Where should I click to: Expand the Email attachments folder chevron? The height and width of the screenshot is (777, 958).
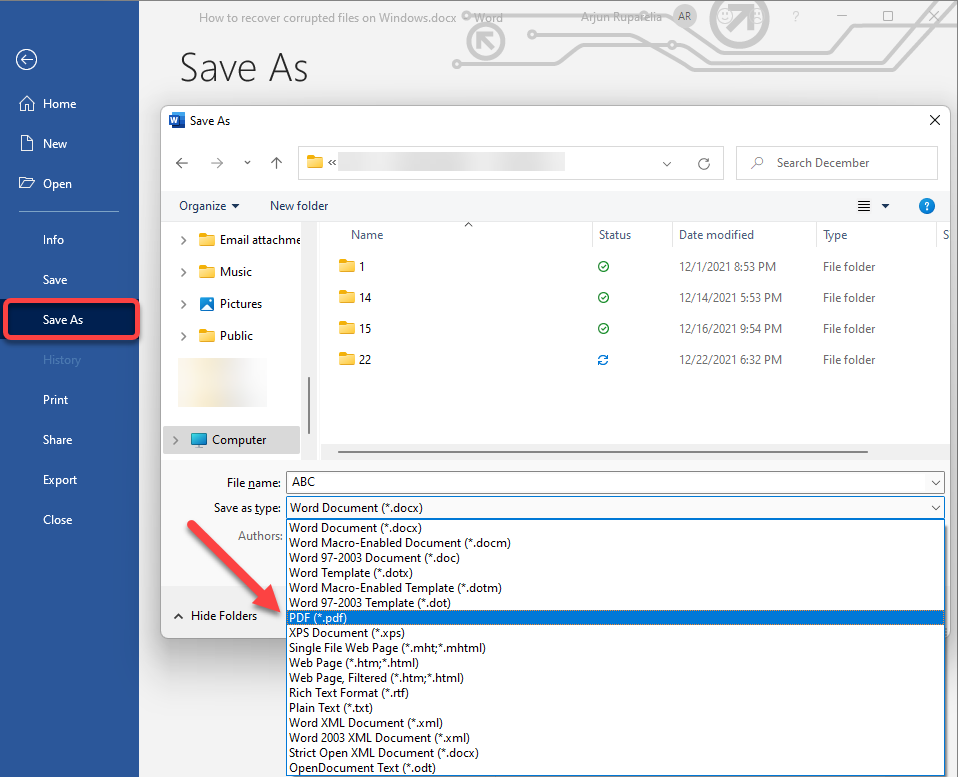[x=183, y=239]
